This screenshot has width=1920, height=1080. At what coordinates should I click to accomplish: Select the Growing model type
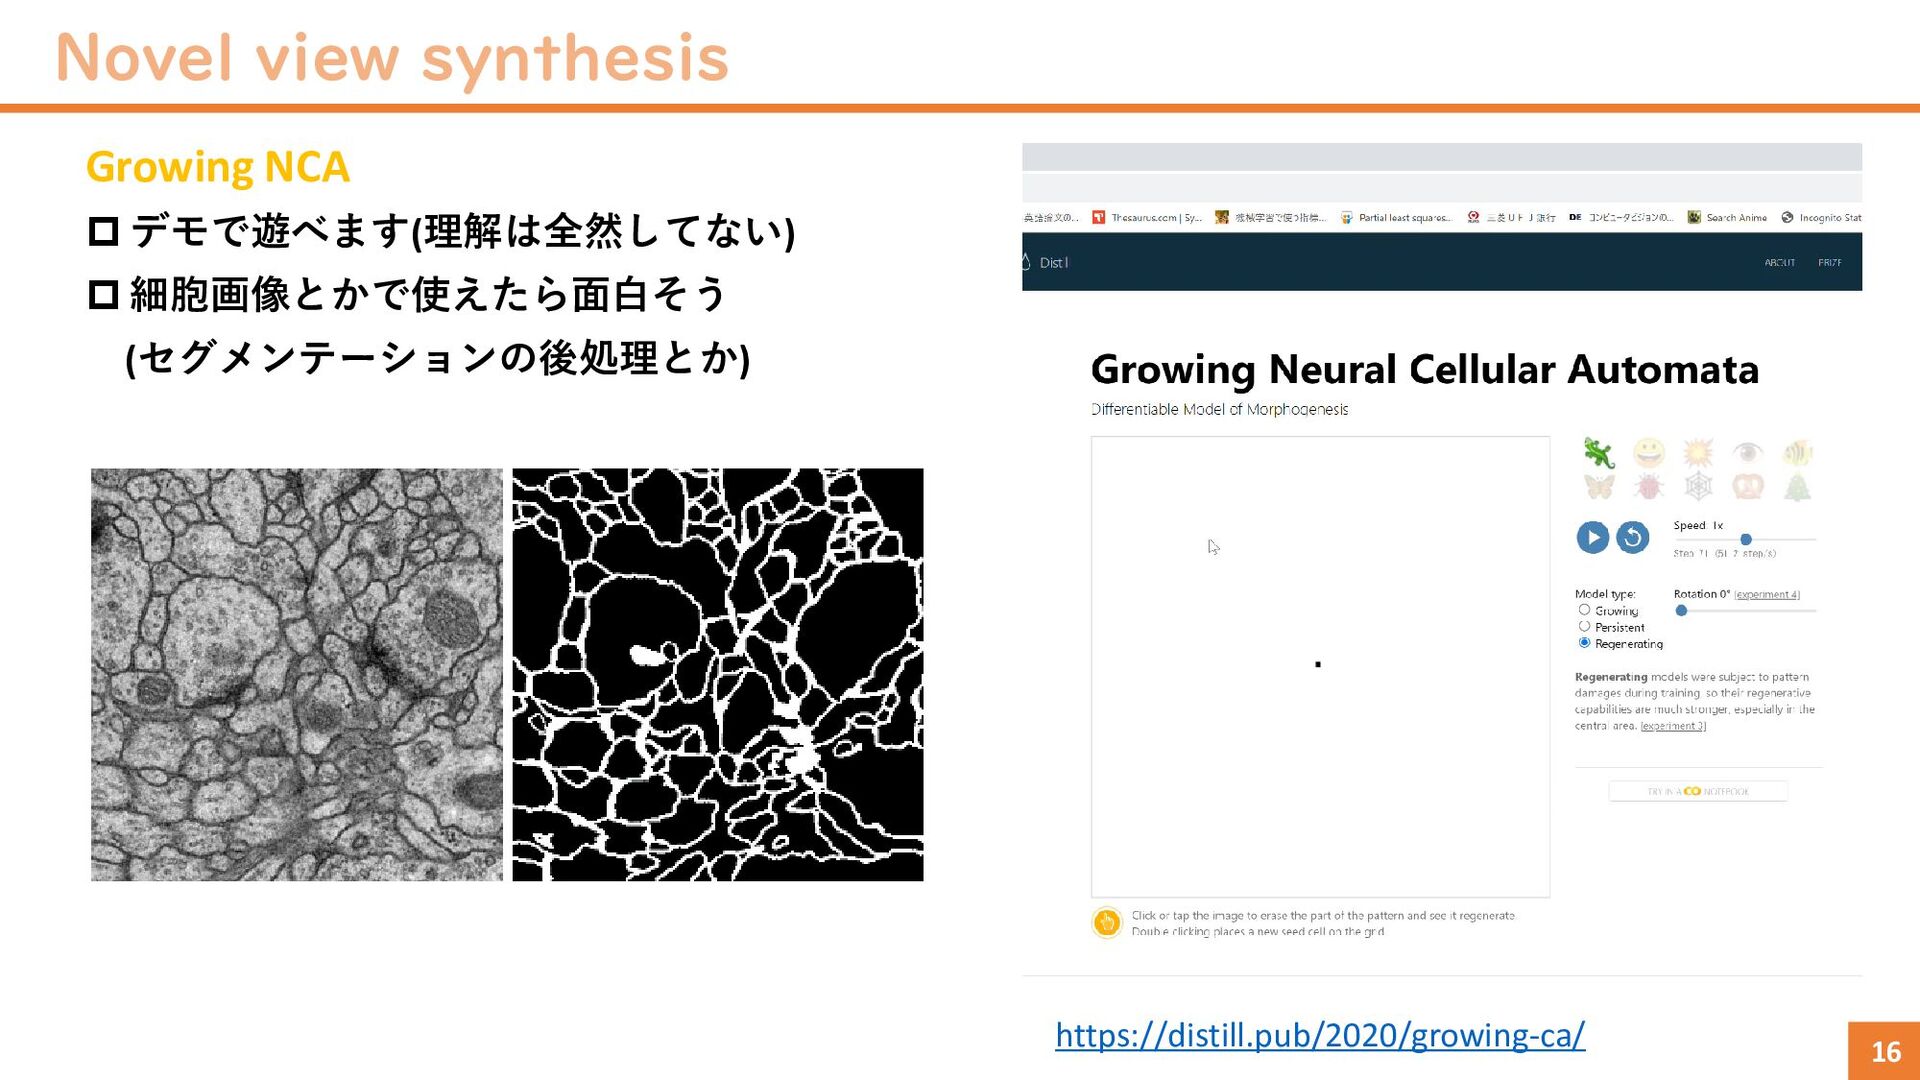[x=1584, y=610]
